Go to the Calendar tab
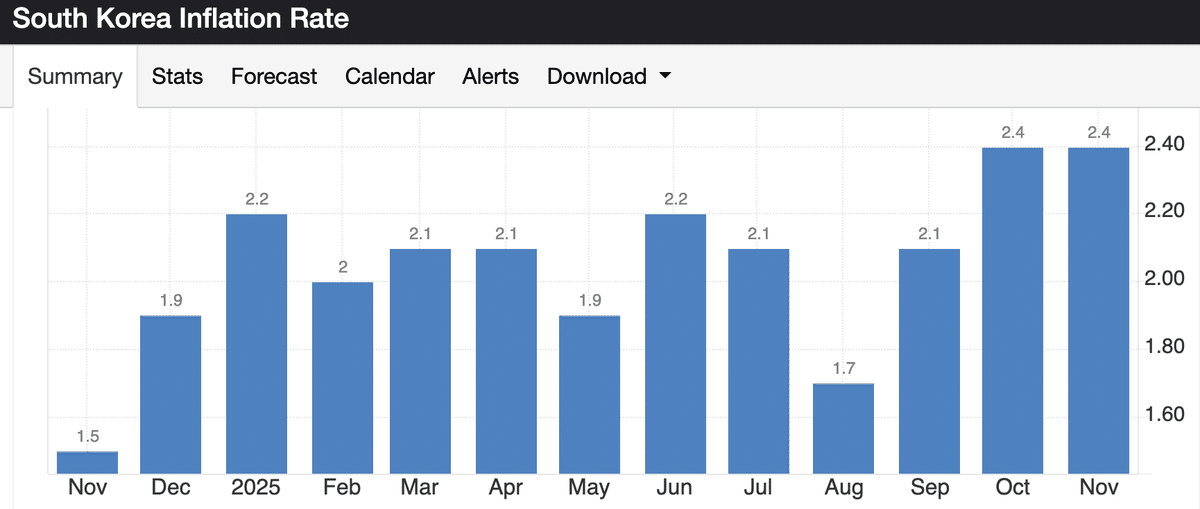 [x=390, y=77]
